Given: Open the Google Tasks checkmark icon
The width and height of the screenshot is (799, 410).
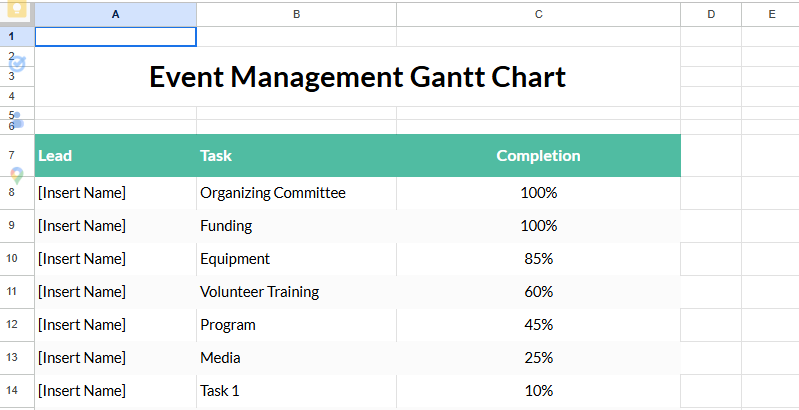Looking at the screenshot, I should tap(16, 63).
